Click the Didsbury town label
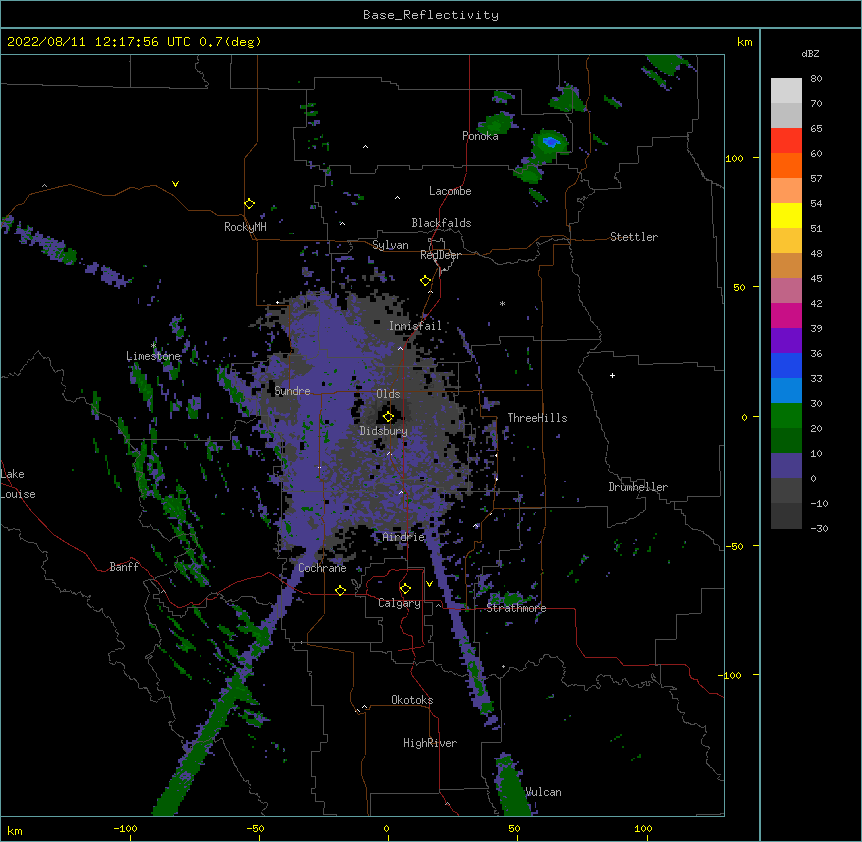Image resolution: width=862 pixels, height=842 pixels. pos(384,431)
